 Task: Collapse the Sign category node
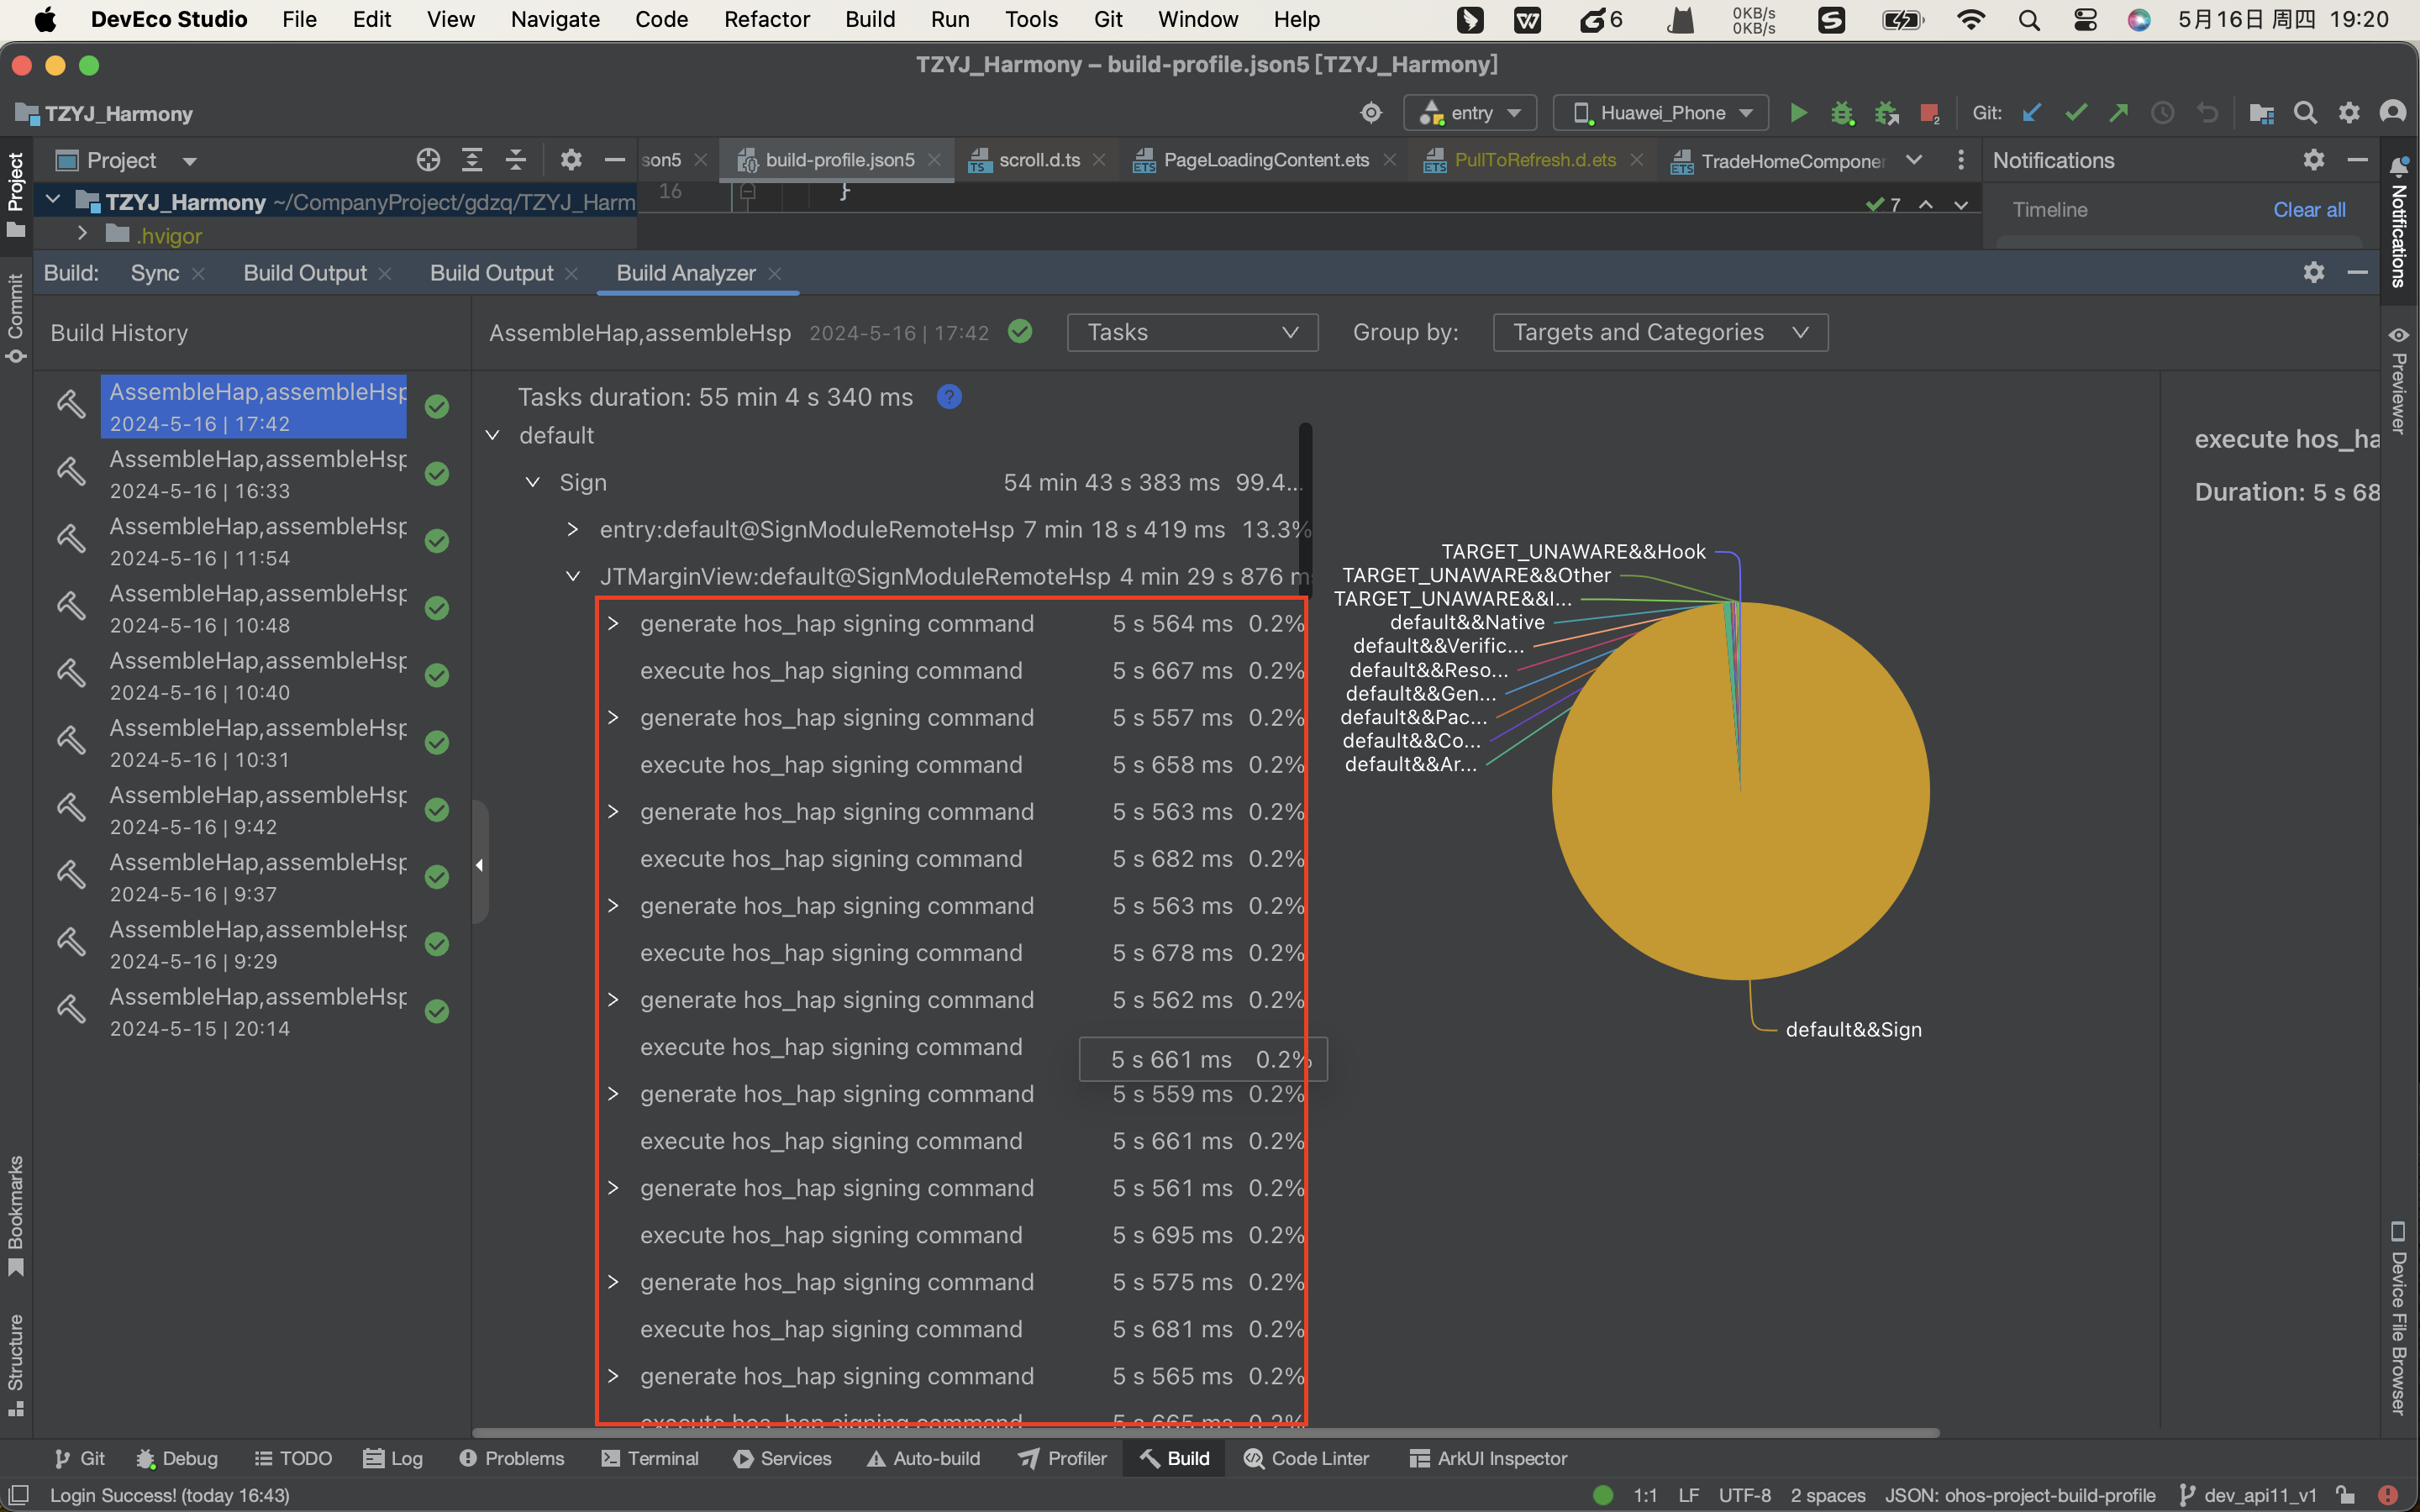pos(533,482)
